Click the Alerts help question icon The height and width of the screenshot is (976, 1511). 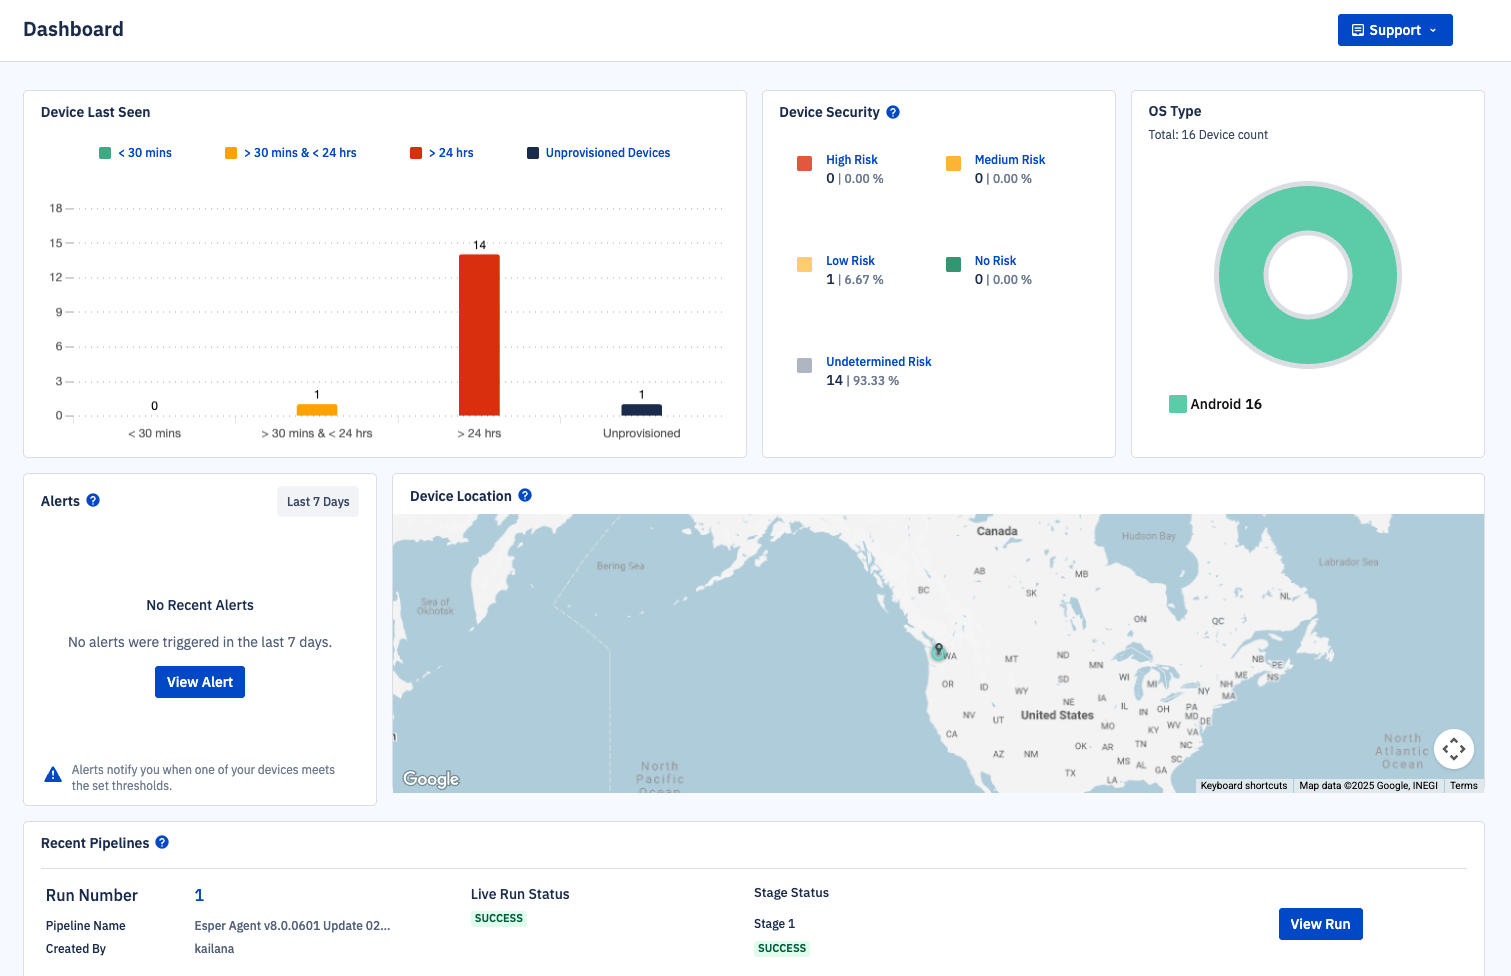[93, 500]
